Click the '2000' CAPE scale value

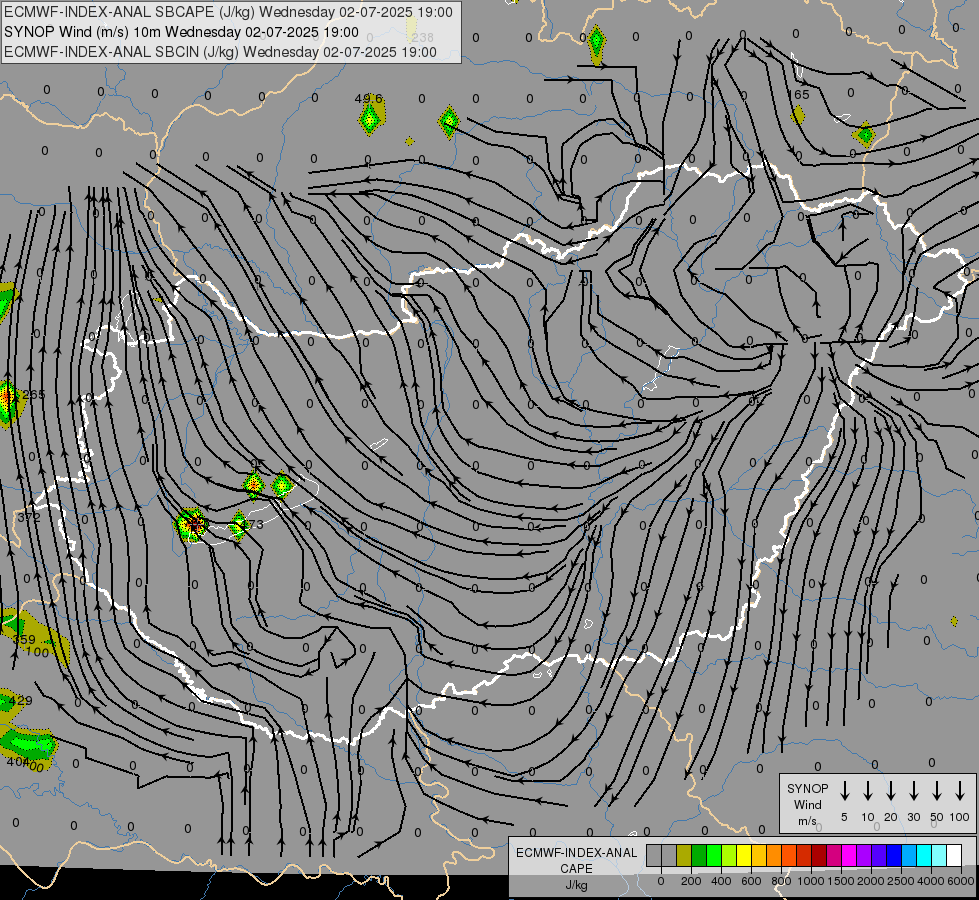coord(871,881)
